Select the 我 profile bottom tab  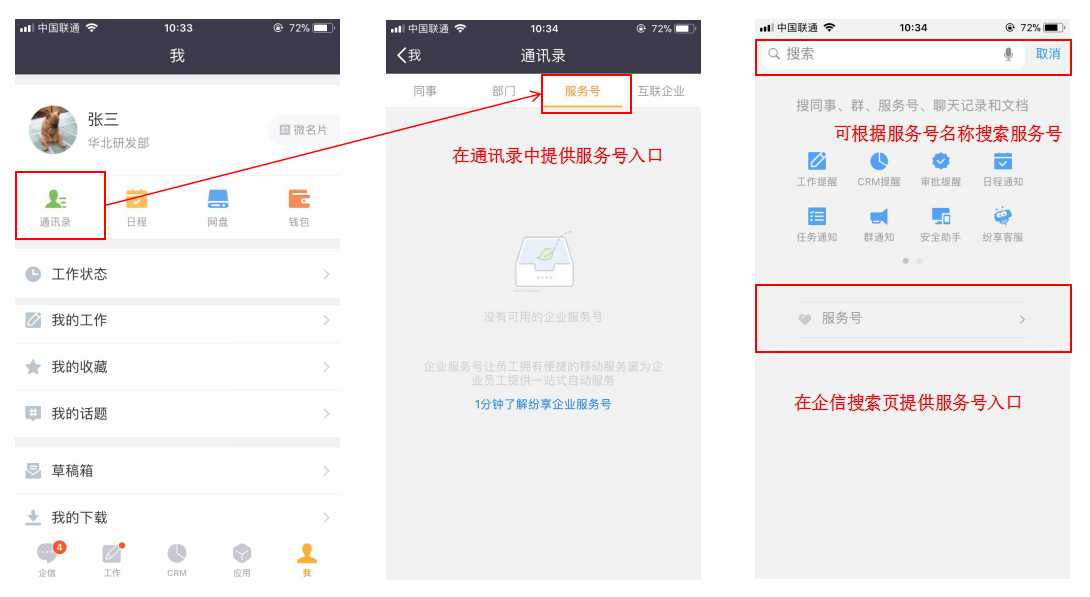click(x=307, y=559)
